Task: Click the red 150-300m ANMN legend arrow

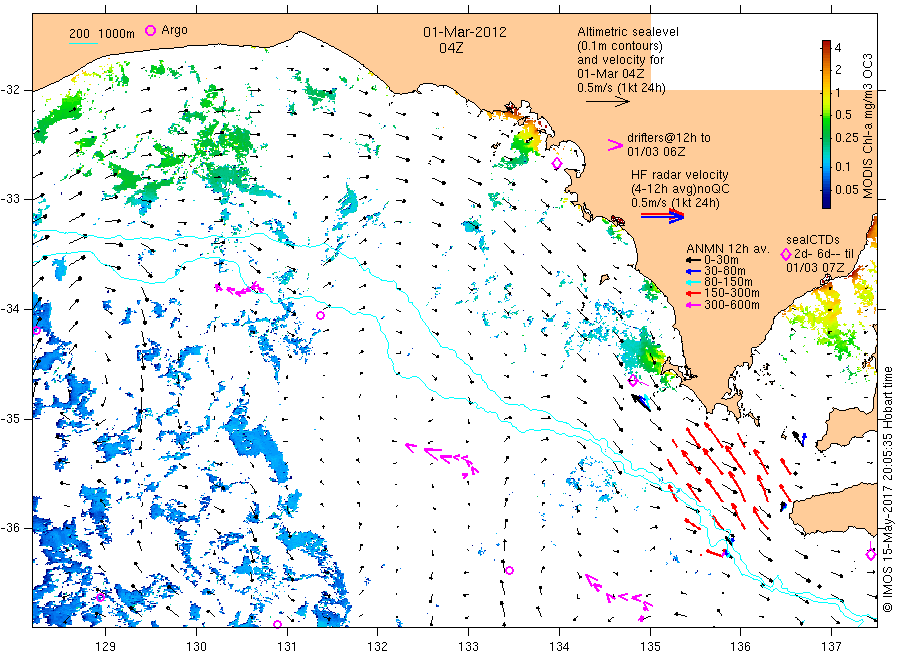Action: coord(693,293)
